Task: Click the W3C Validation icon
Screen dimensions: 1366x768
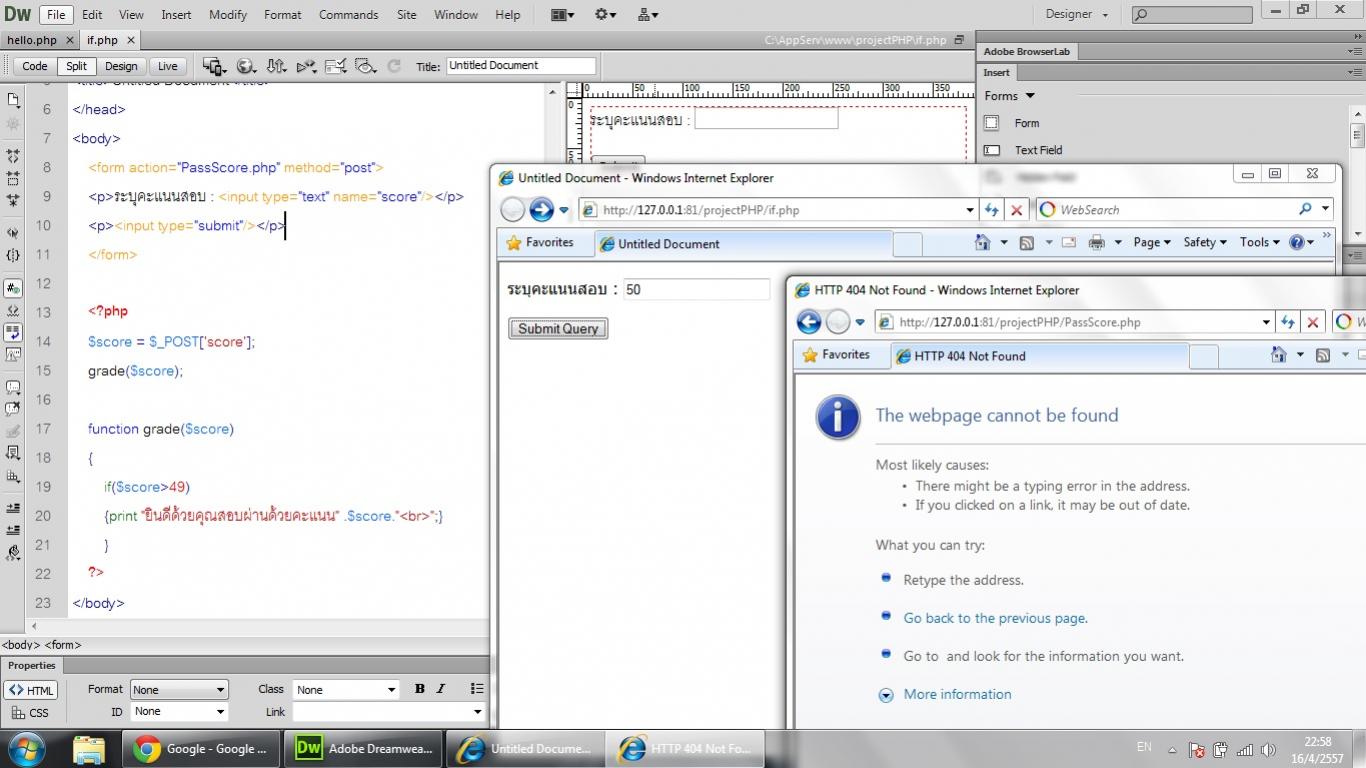Action: [x=306, y=66]
